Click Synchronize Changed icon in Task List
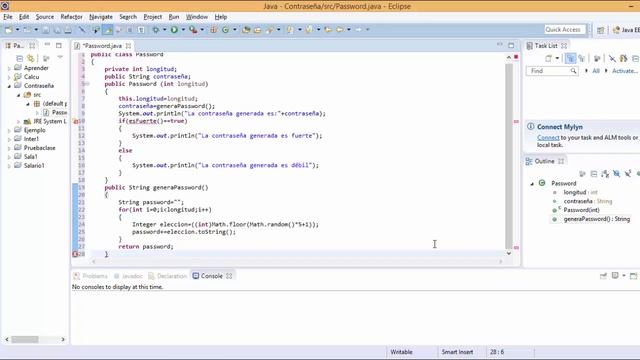 click(623, 59)
